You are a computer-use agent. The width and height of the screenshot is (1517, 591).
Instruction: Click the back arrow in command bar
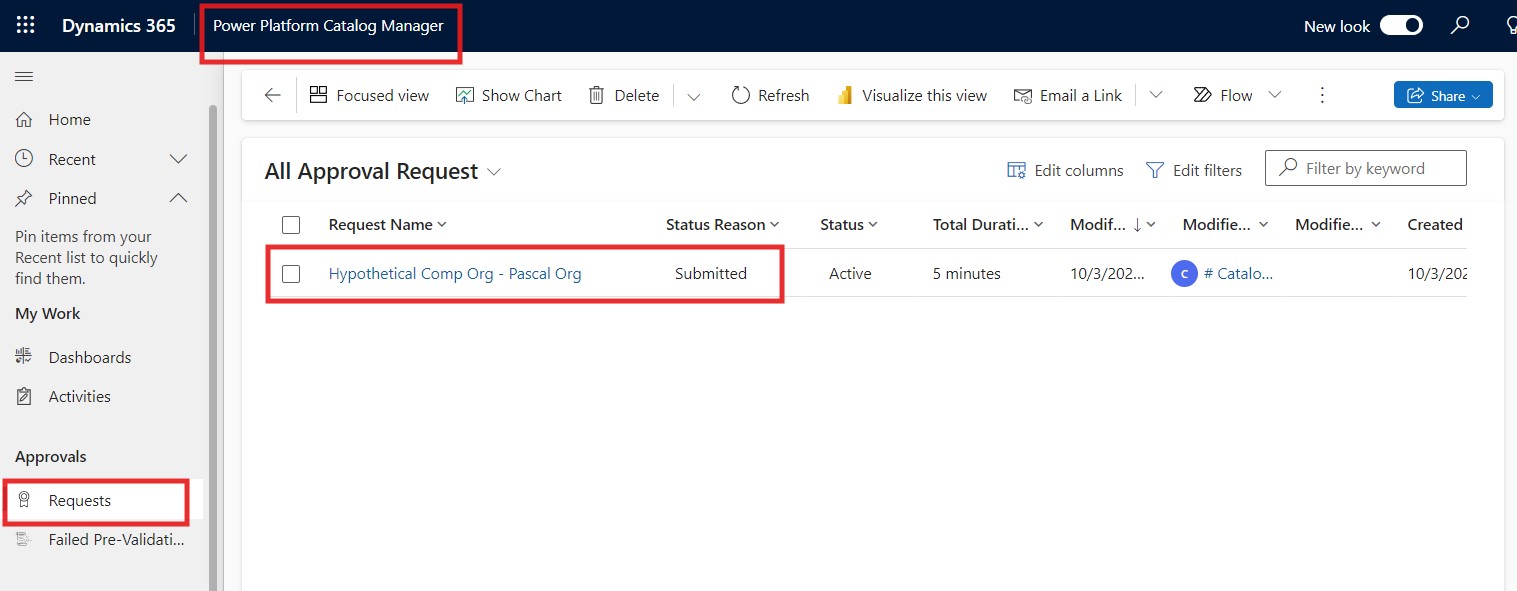[x=272, y=95]
